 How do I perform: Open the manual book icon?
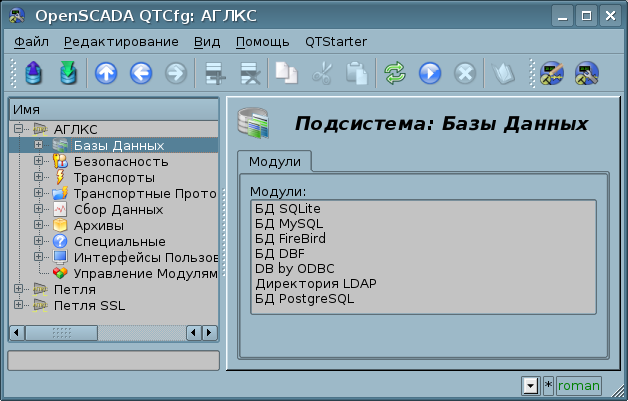(503, 73)
